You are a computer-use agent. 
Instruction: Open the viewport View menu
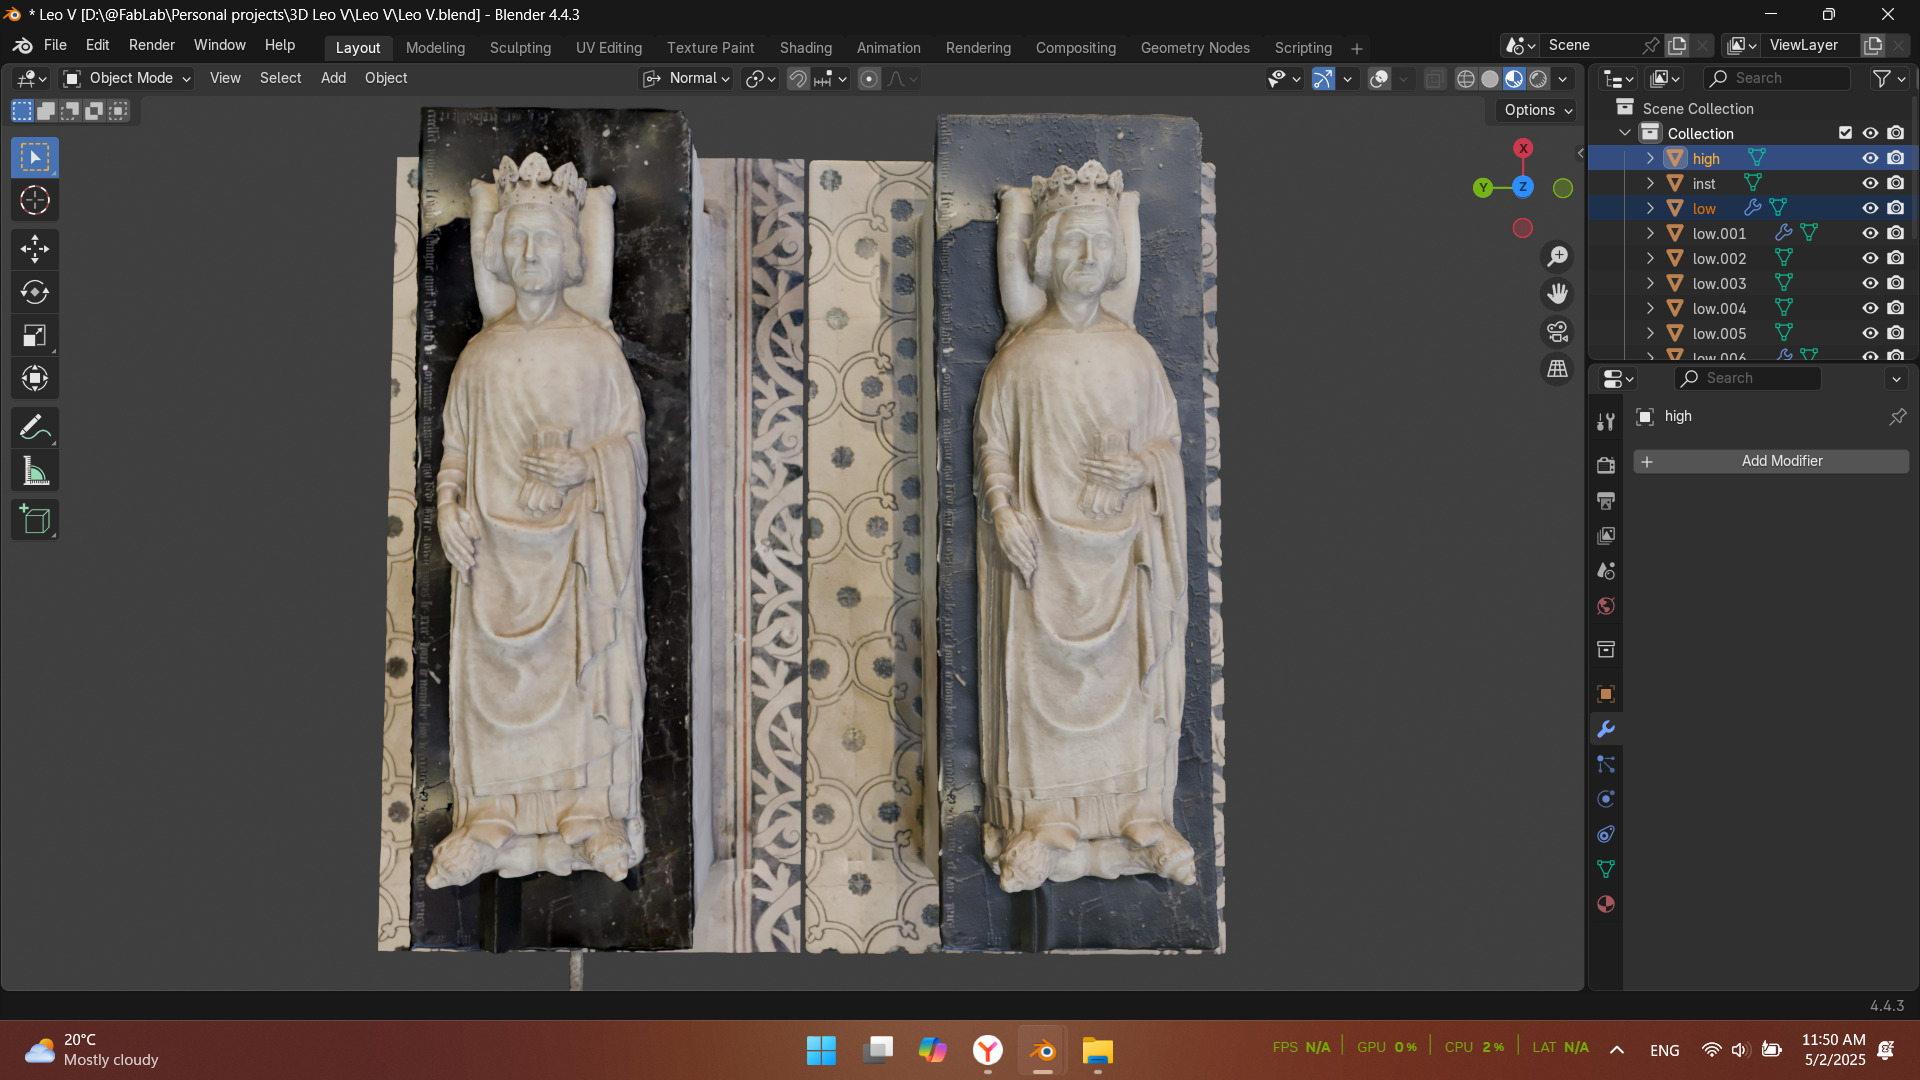(x=225, y=78)
